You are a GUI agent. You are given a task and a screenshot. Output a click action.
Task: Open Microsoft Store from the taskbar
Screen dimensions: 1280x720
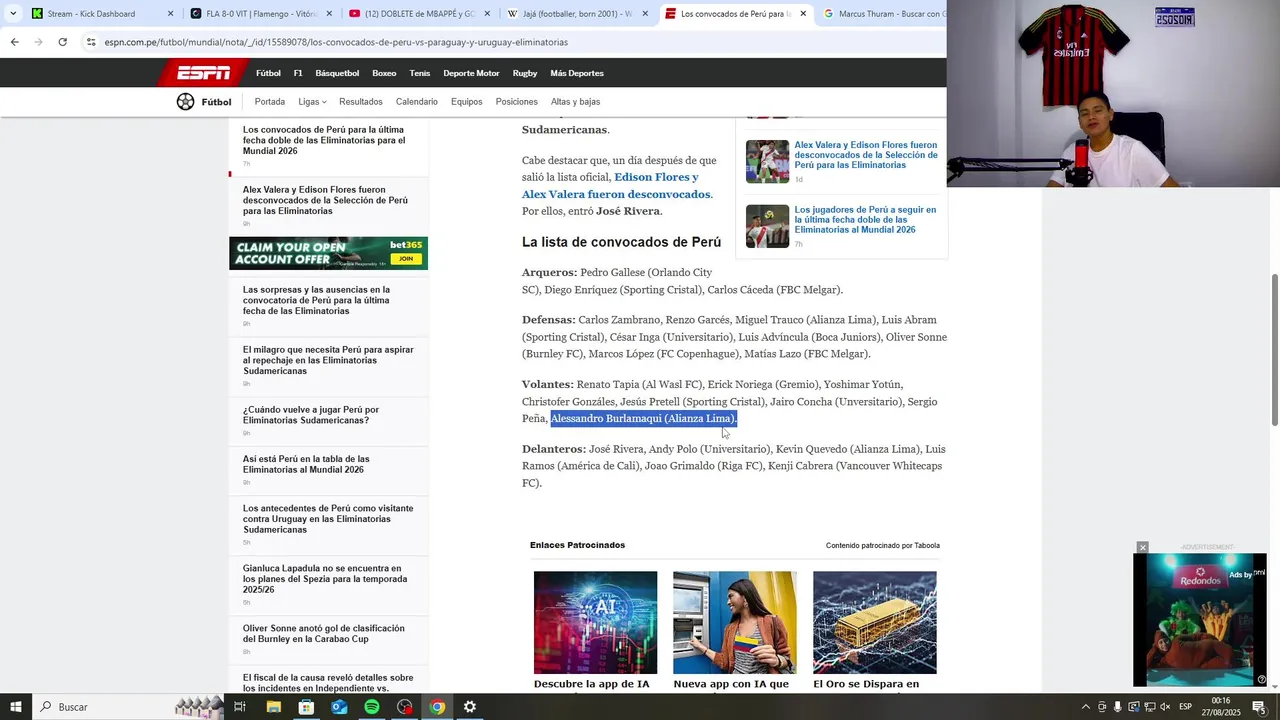coord(306,707)
